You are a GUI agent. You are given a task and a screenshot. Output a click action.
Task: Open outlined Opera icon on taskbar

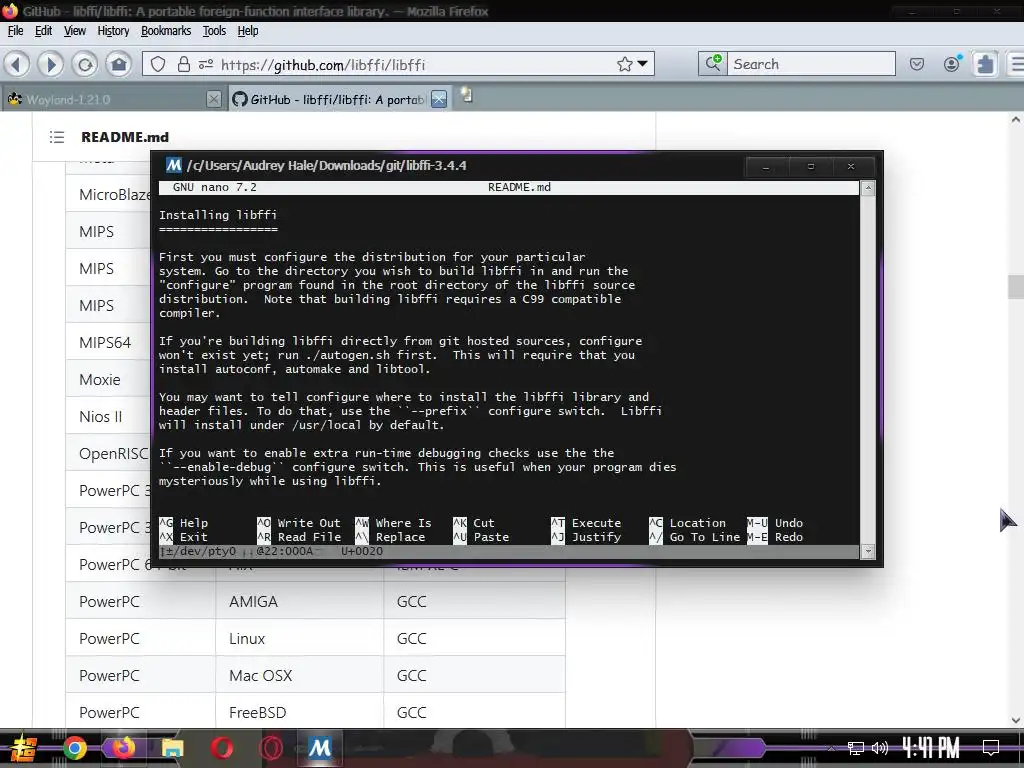pos(271,748)
